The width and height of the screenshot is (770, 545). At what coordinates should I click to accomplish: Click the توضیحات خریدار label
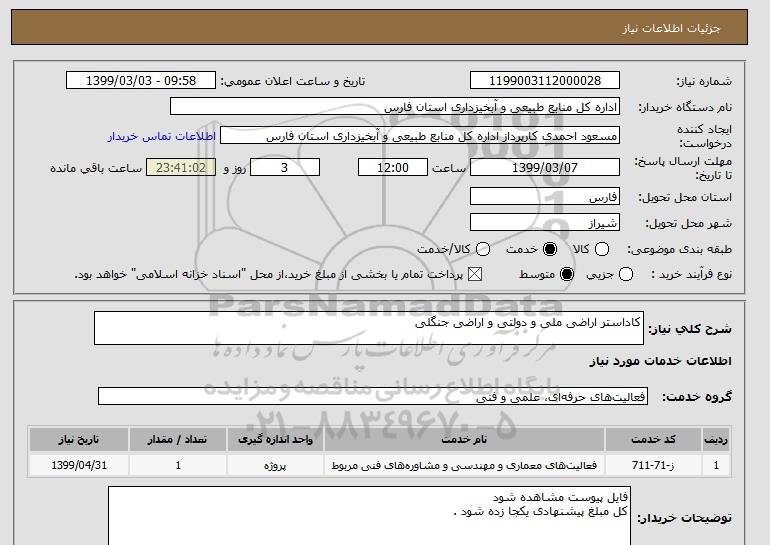click(685, 518)
